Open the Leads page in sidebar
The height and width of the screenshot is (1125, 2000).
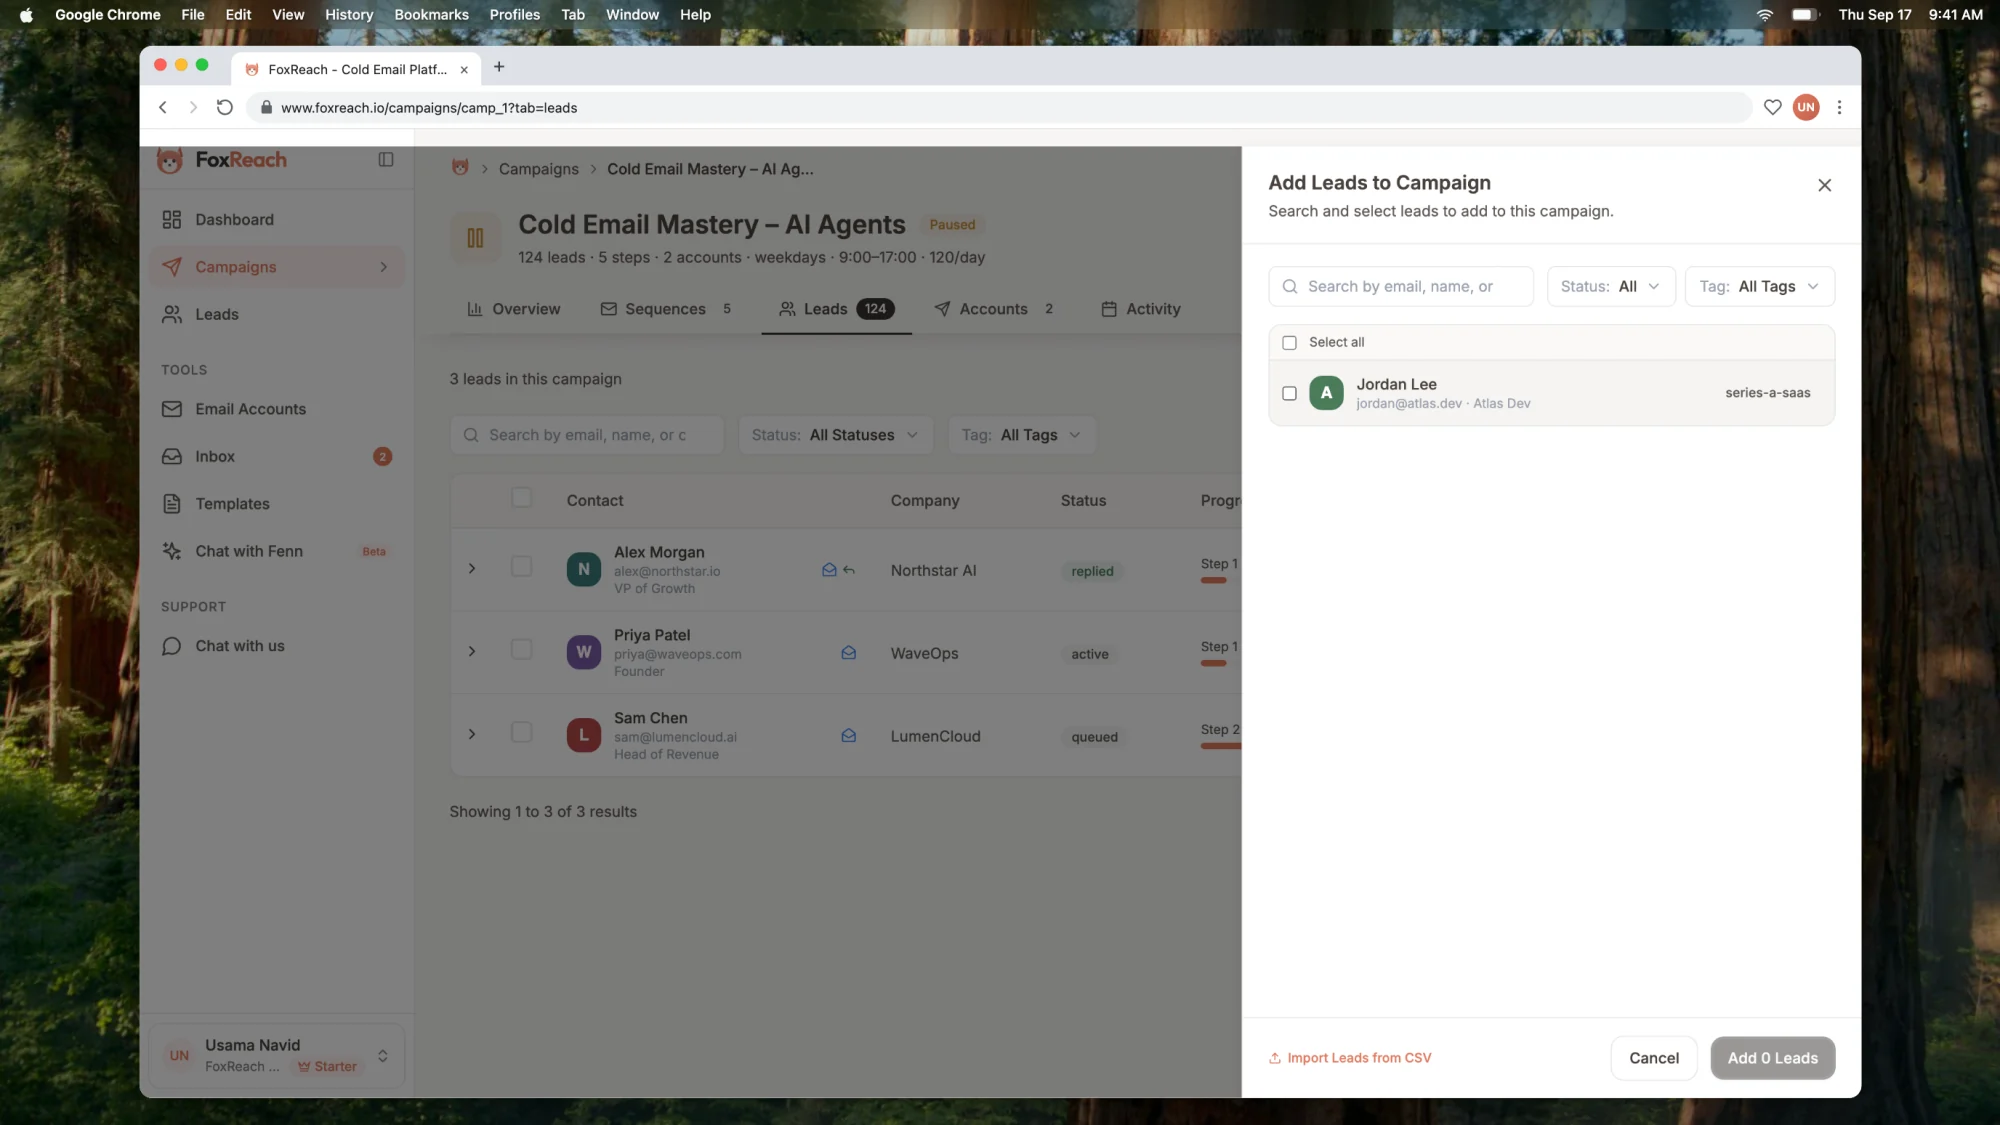[x=277, y=314]
